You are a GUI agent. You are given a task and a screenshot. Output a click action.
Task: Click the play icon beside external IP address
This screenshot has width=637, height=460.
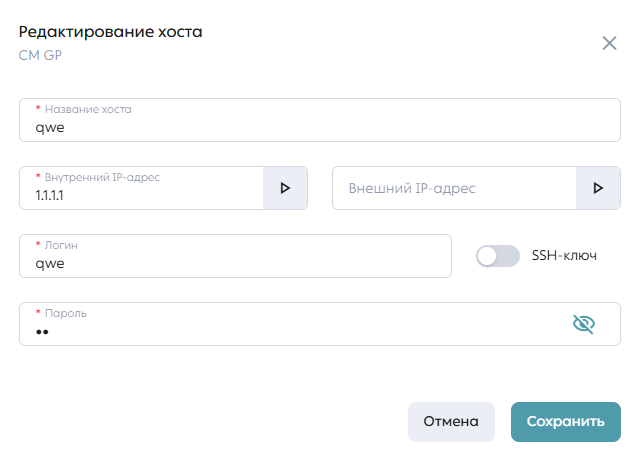598,188
